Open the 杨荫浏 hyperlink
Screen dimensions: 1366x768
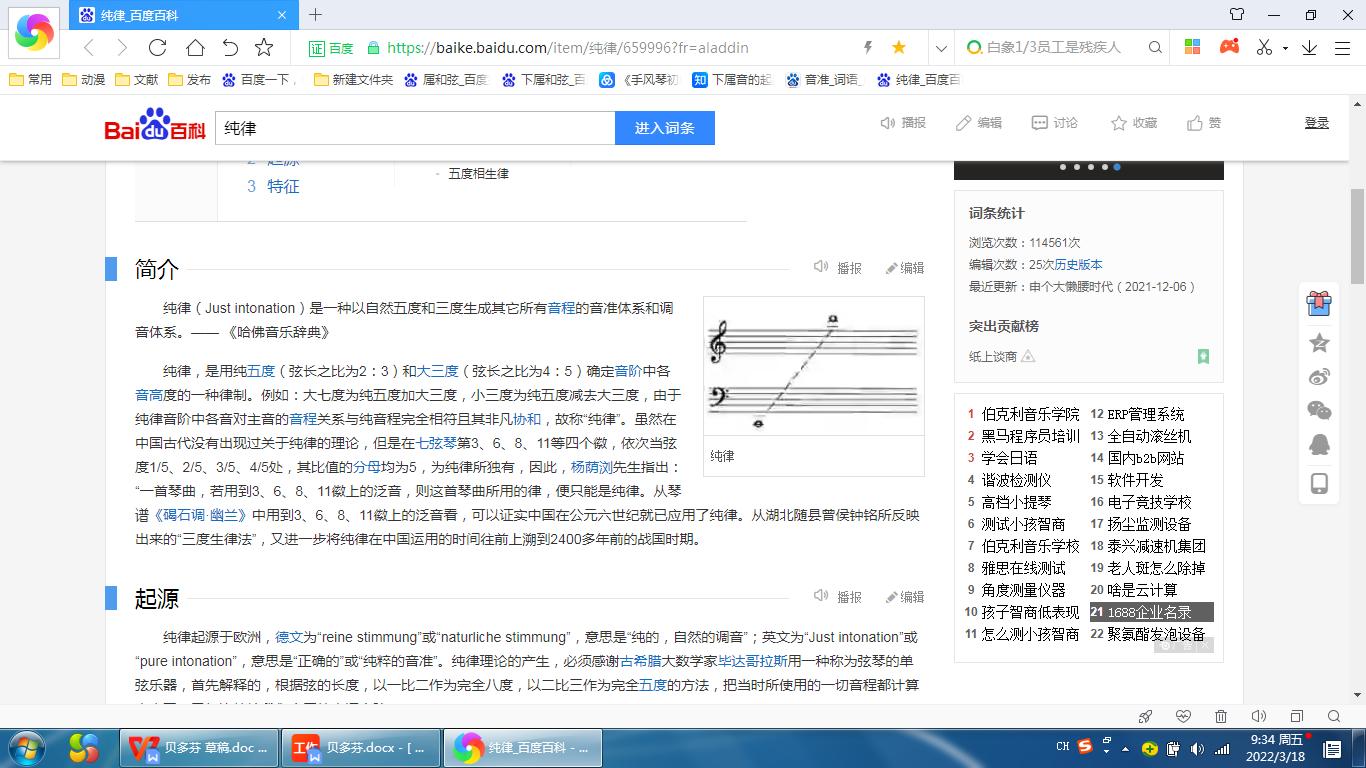pyautogui.click(x=591, y=467)
